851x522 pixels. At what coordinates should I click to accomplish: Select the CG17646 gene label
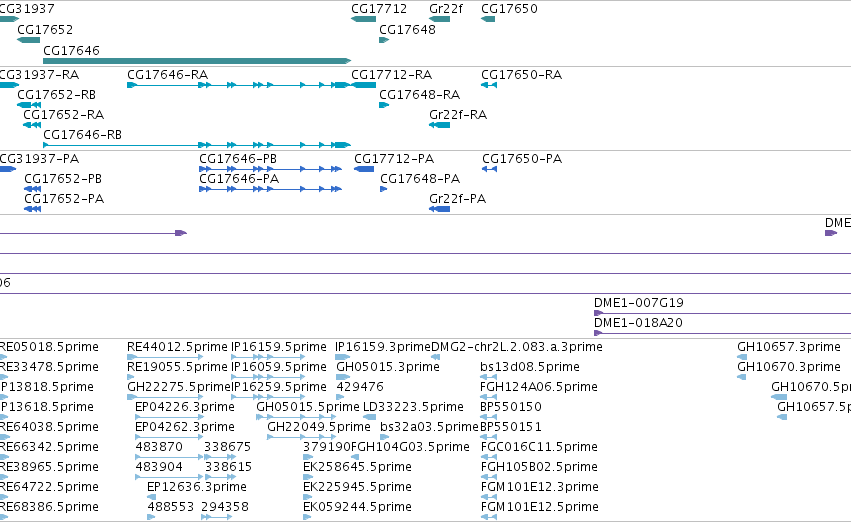[71, 50]
